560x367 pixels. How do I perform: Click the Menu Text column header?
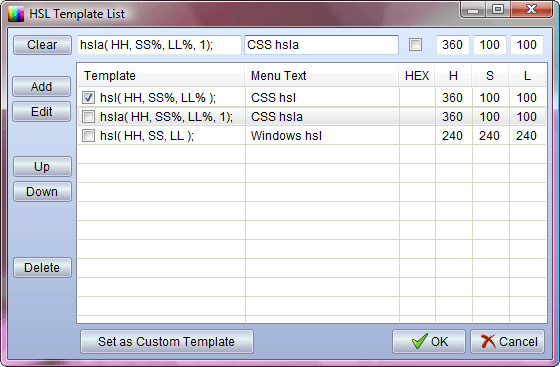tap(321, 76)
